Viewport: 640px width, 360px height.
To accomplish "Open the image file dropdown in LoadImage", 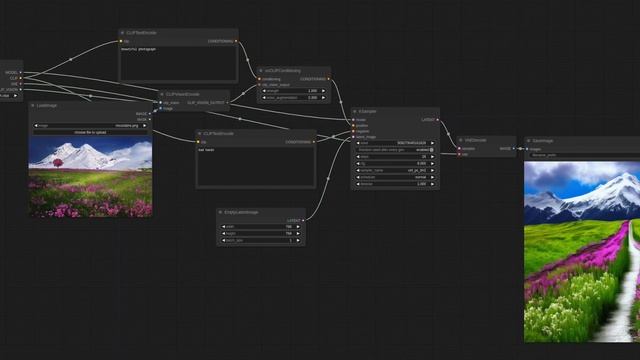I will (90, 125).
